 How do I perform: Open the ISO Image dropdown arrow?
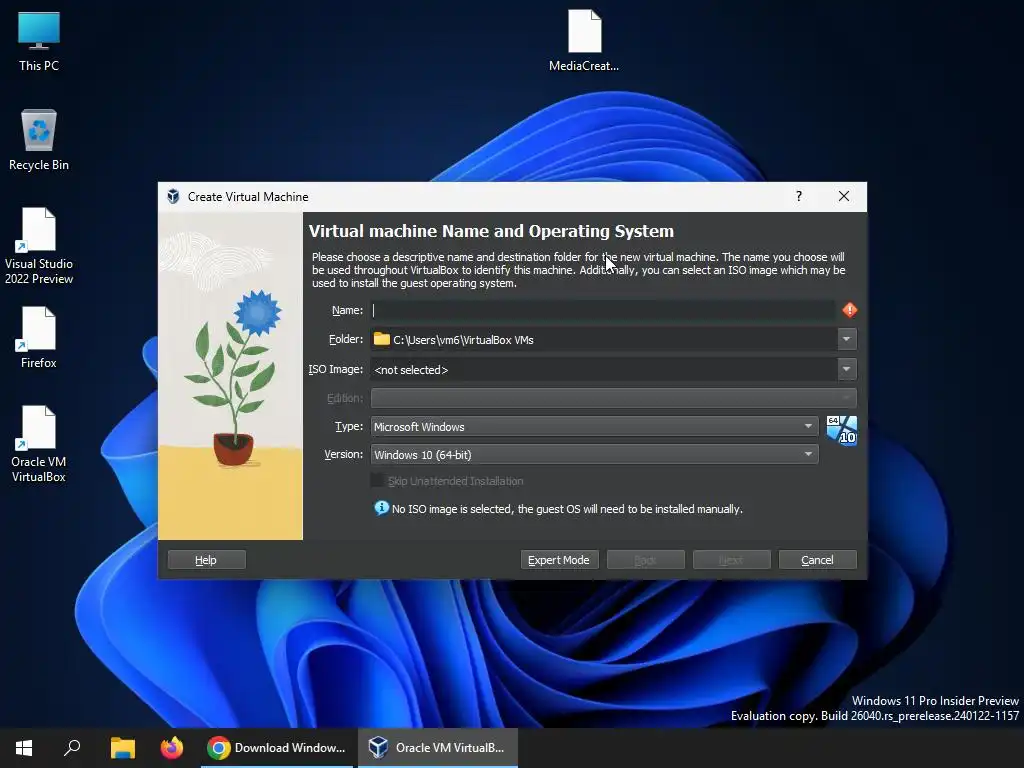(x=846, y=369)
